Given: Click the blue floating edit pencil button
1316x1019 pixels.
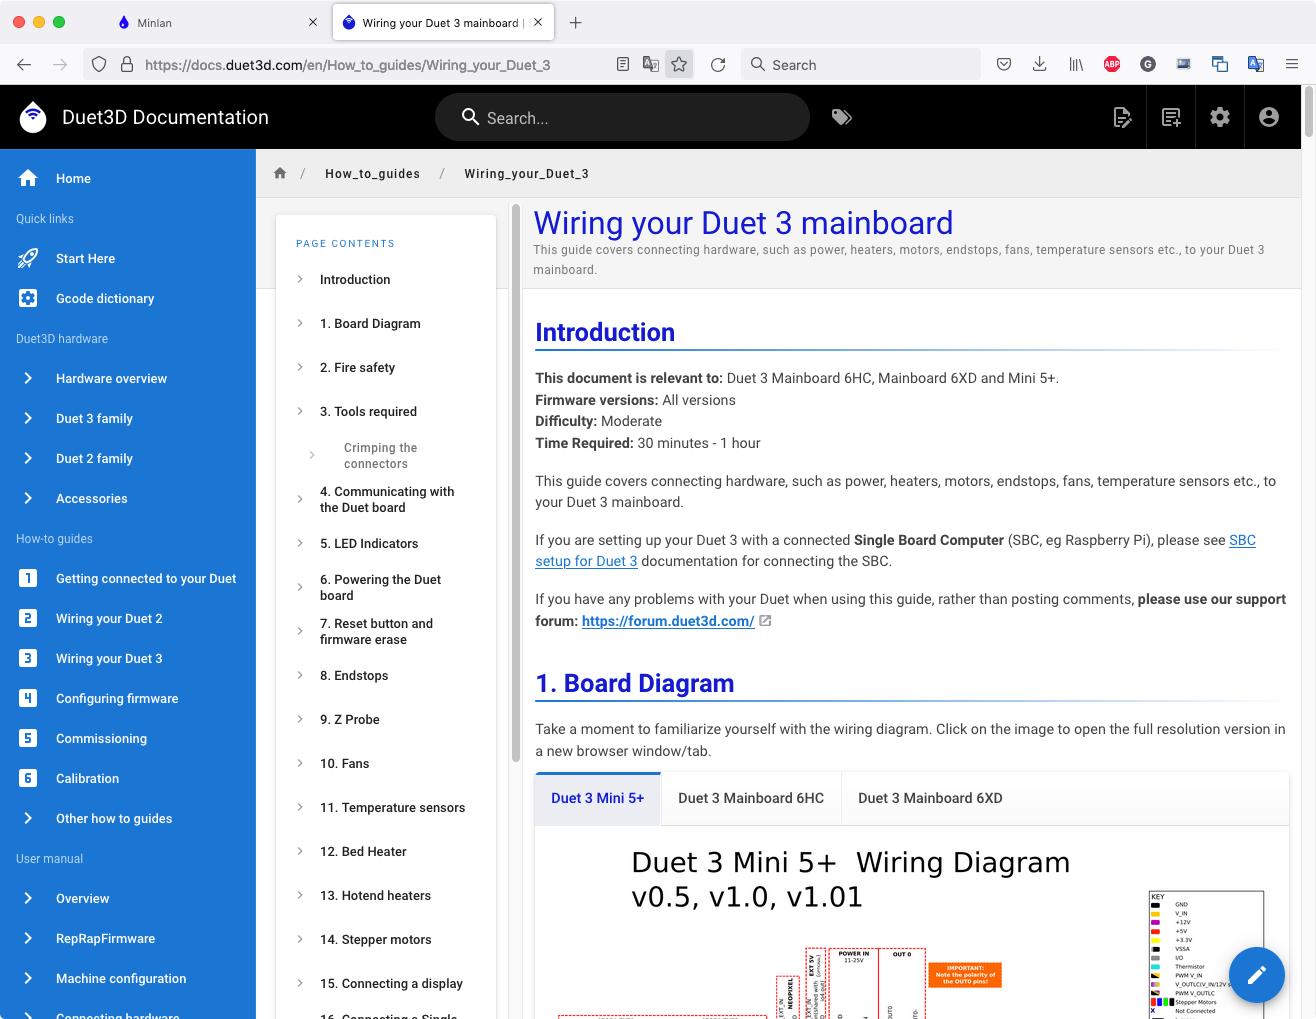Looking at the screenshot, I should 1257,975.
